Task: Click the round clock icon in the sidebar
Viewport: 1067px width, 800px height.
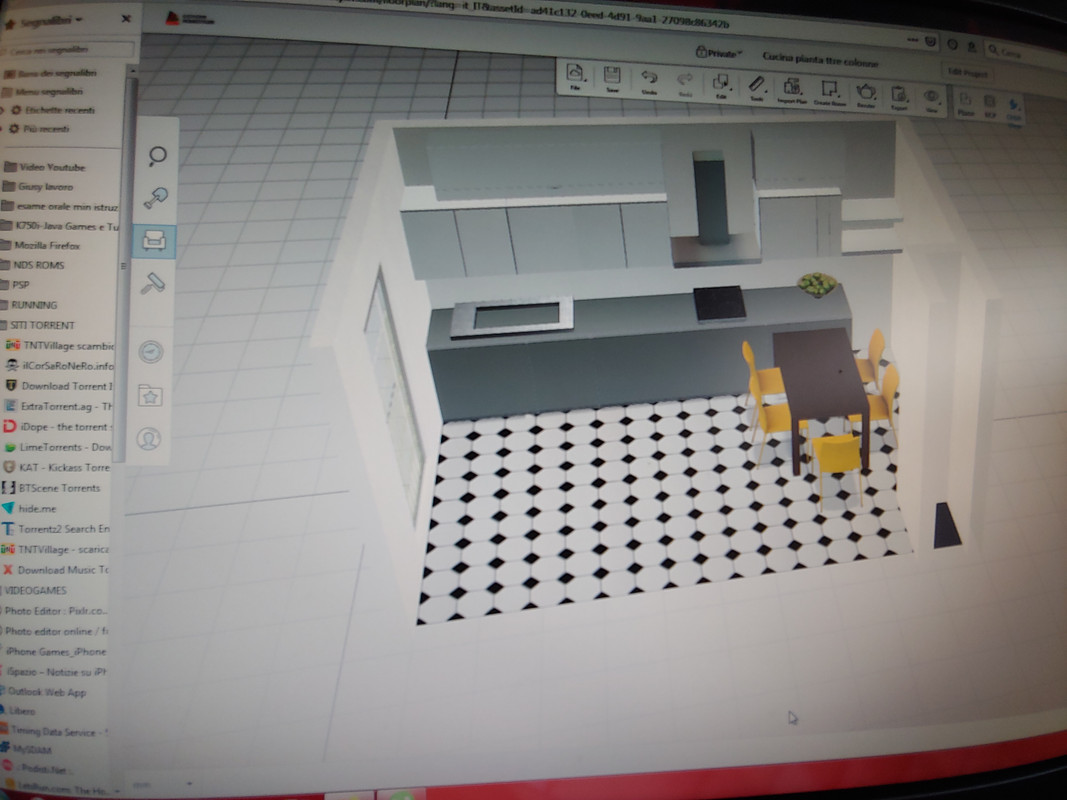Action: [151, 352]
